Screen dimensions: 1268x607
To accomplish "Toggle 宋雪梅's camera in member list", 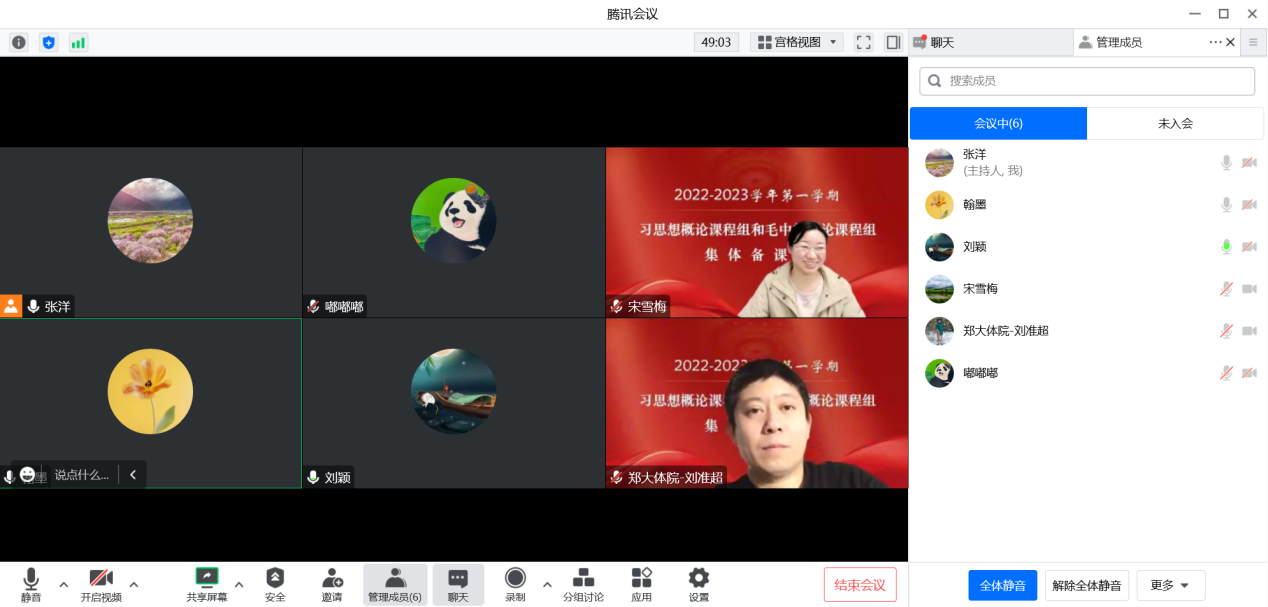I will point(1249,288).
